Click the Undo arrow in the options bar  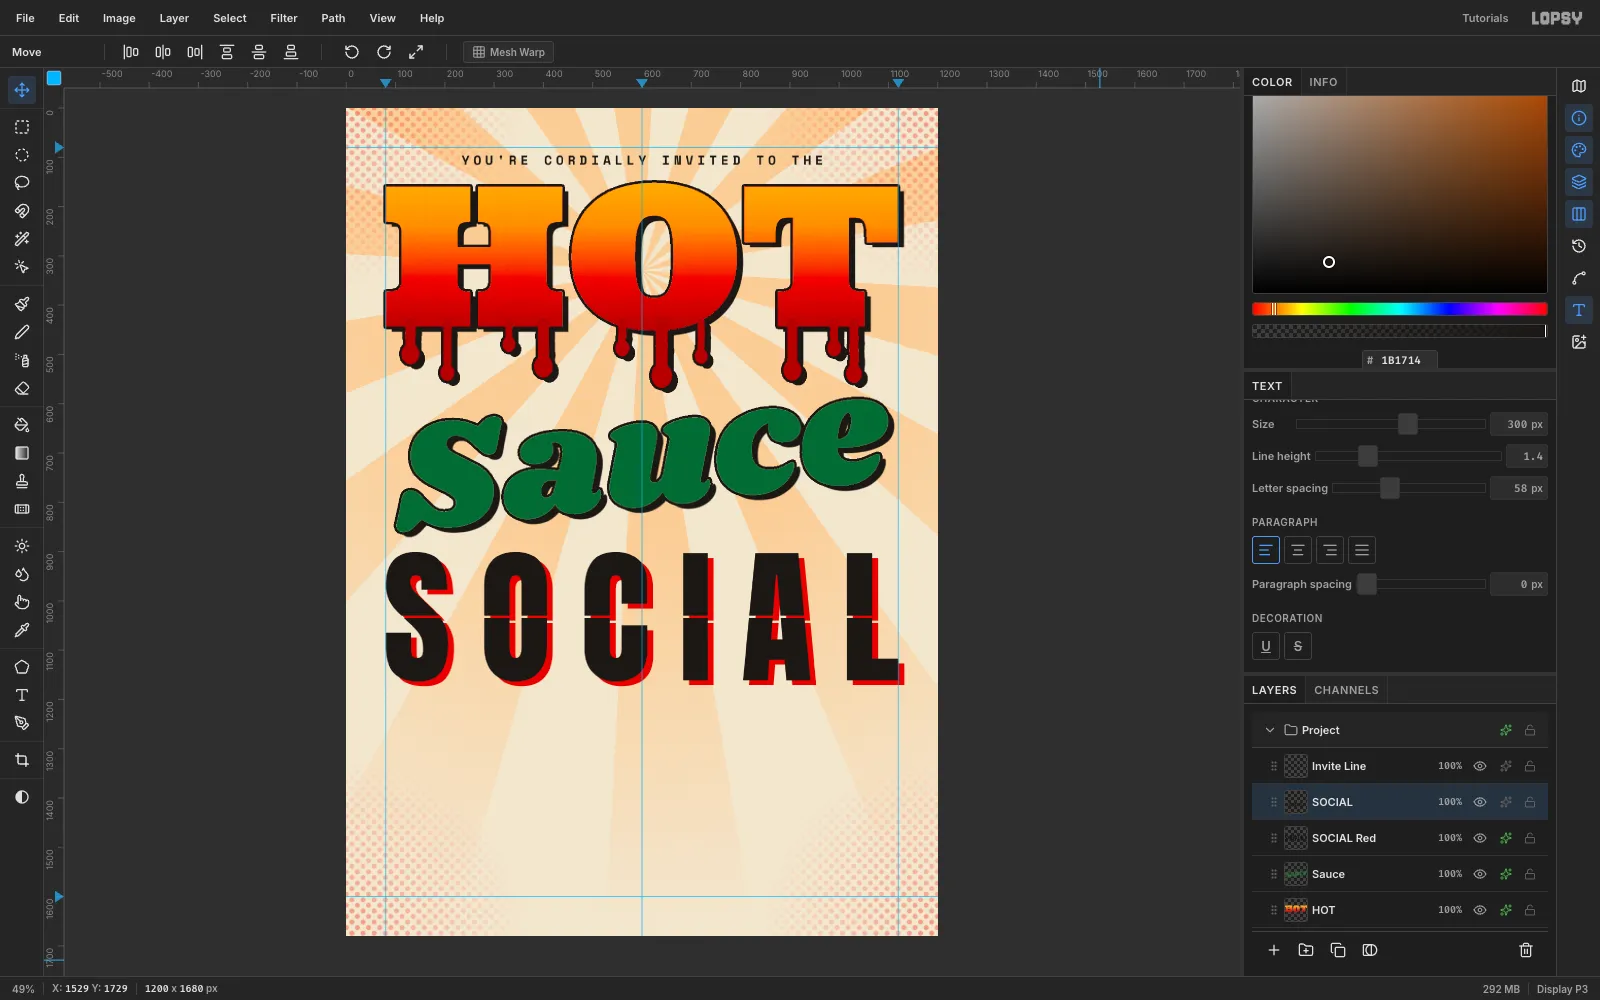coord(352,52)
